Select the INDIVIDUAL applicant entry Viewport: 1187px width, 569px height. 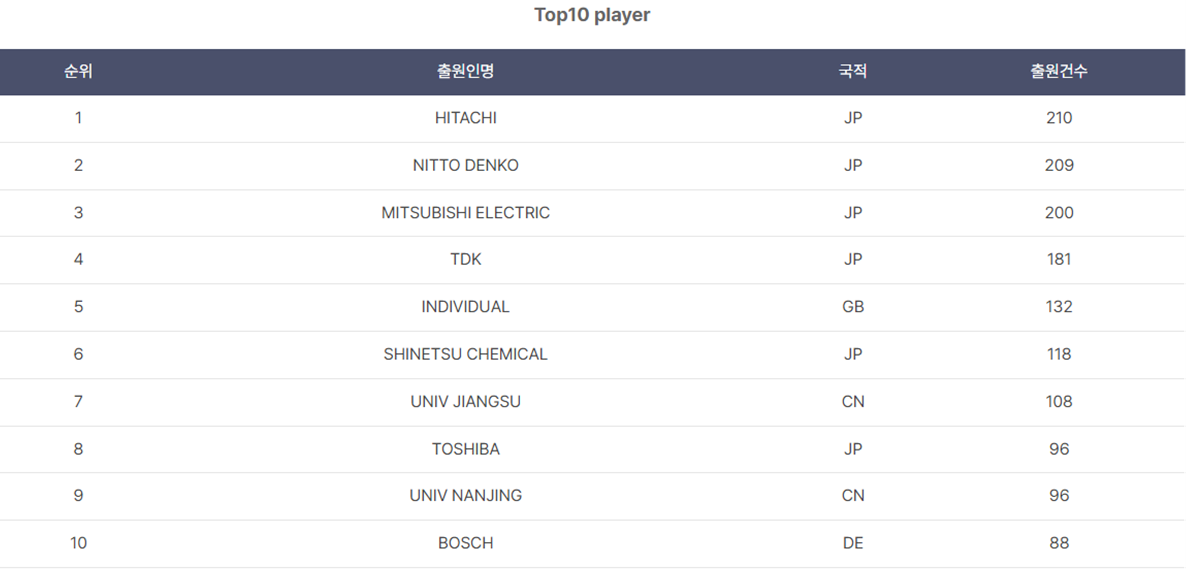(x=465, y=307)
